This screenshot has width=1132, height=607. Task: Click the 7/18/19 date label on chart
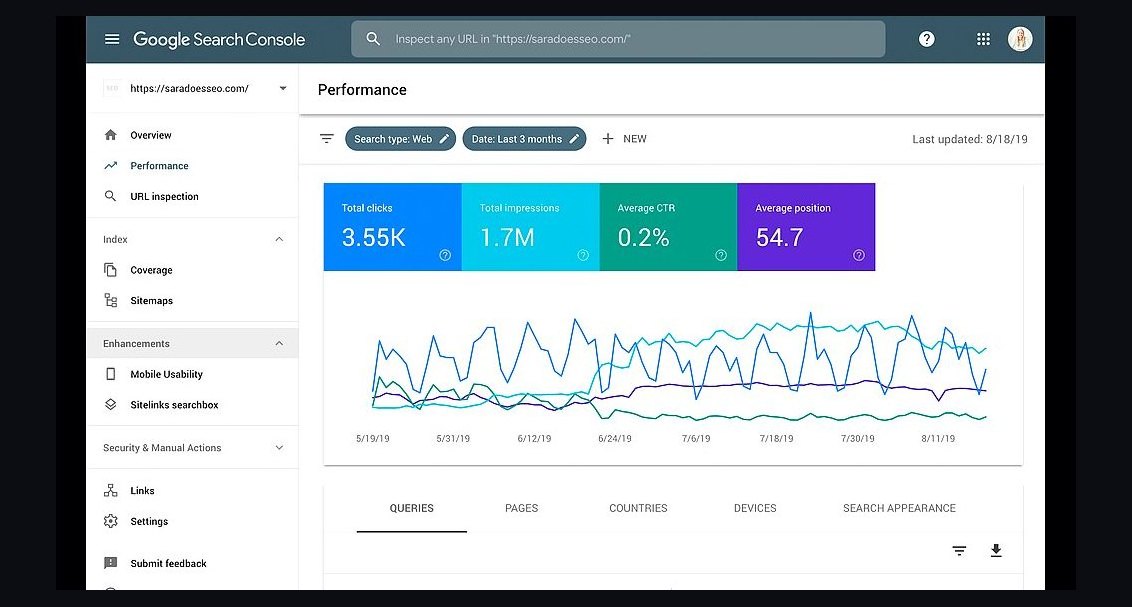point(776,438)
